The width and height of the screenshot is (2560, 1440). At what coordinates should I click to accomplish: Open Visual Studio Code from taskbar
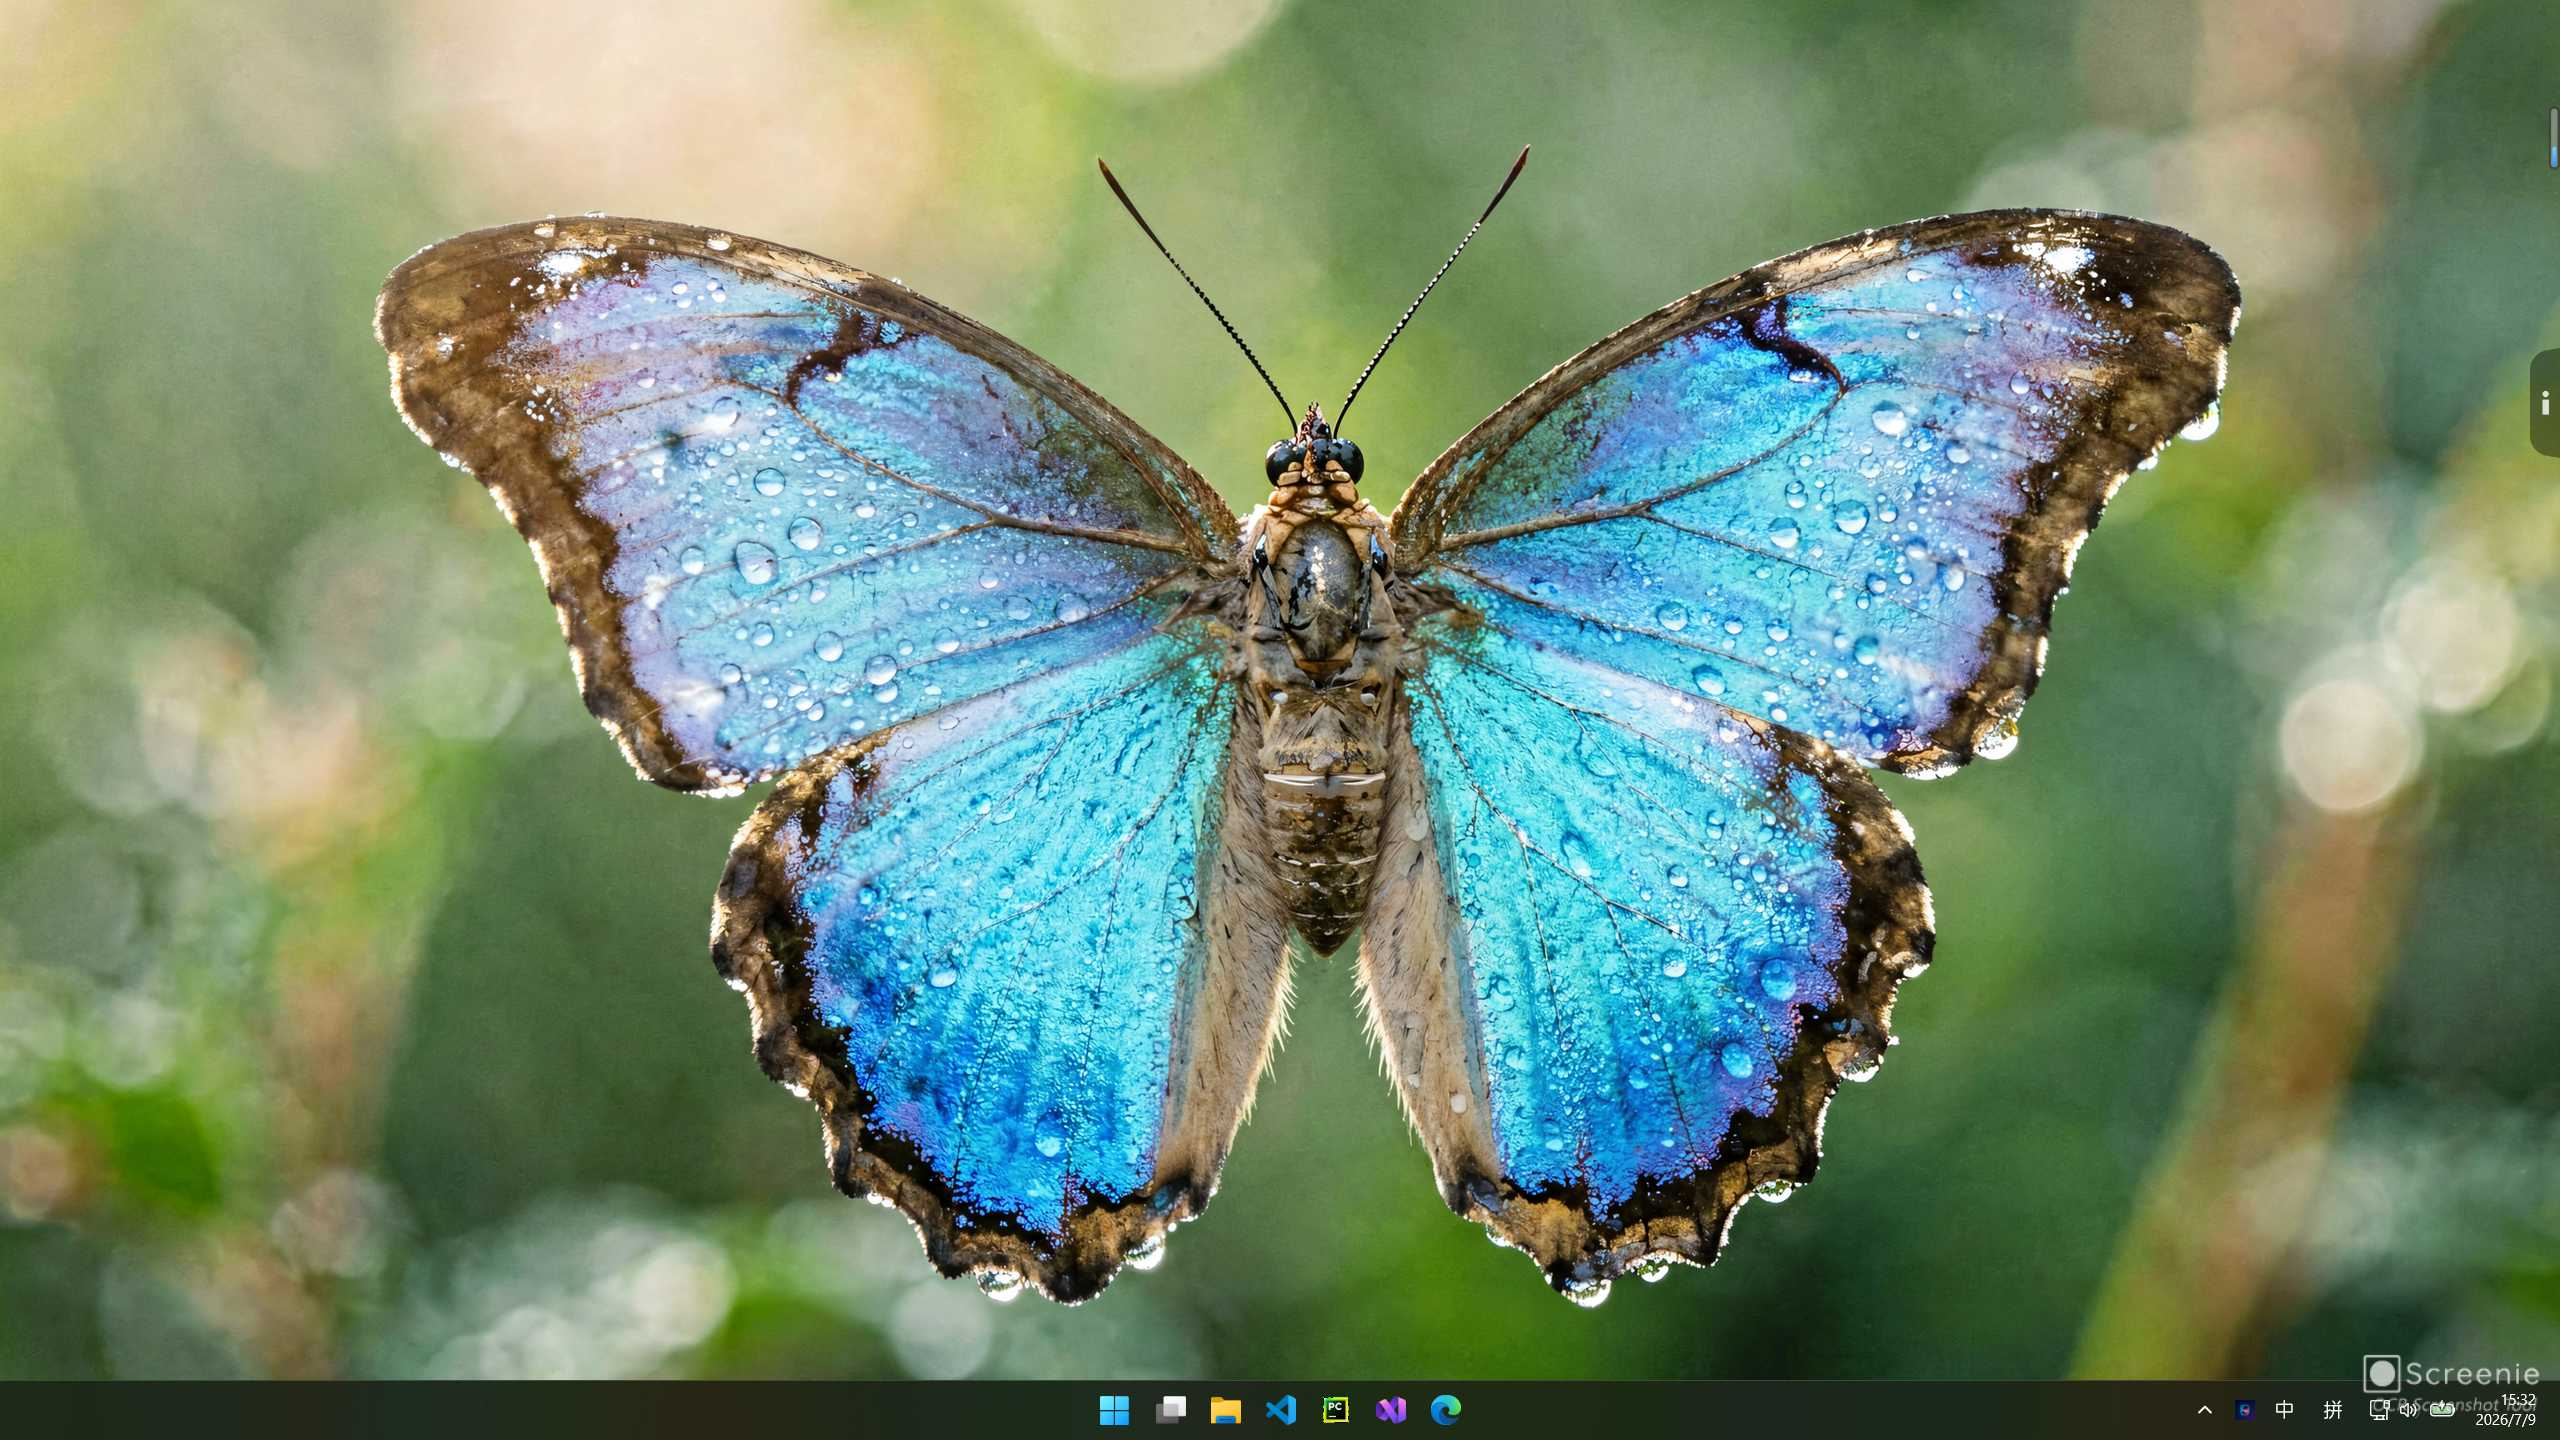1281,1410
